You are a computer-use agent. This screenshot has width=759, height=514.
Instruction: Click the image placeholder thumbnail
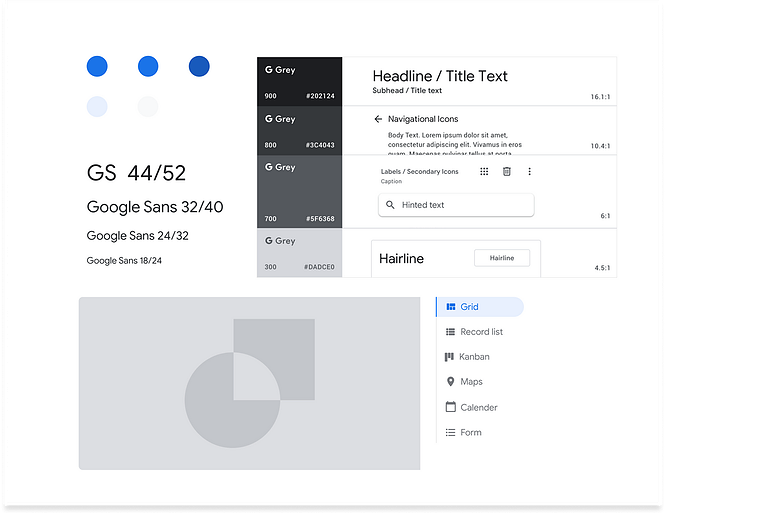click(249, 383)
